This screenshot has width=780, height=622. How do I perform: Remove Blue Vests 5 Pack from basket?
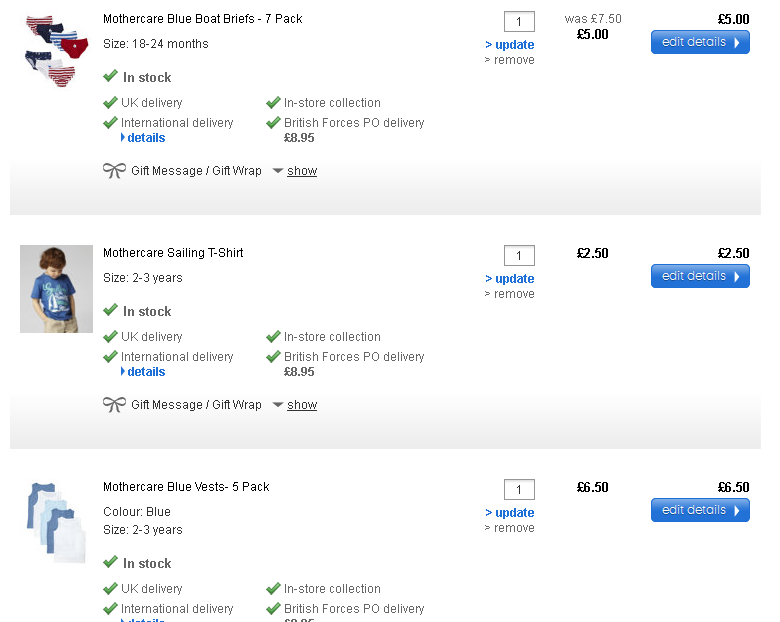(x=513, y=528)
